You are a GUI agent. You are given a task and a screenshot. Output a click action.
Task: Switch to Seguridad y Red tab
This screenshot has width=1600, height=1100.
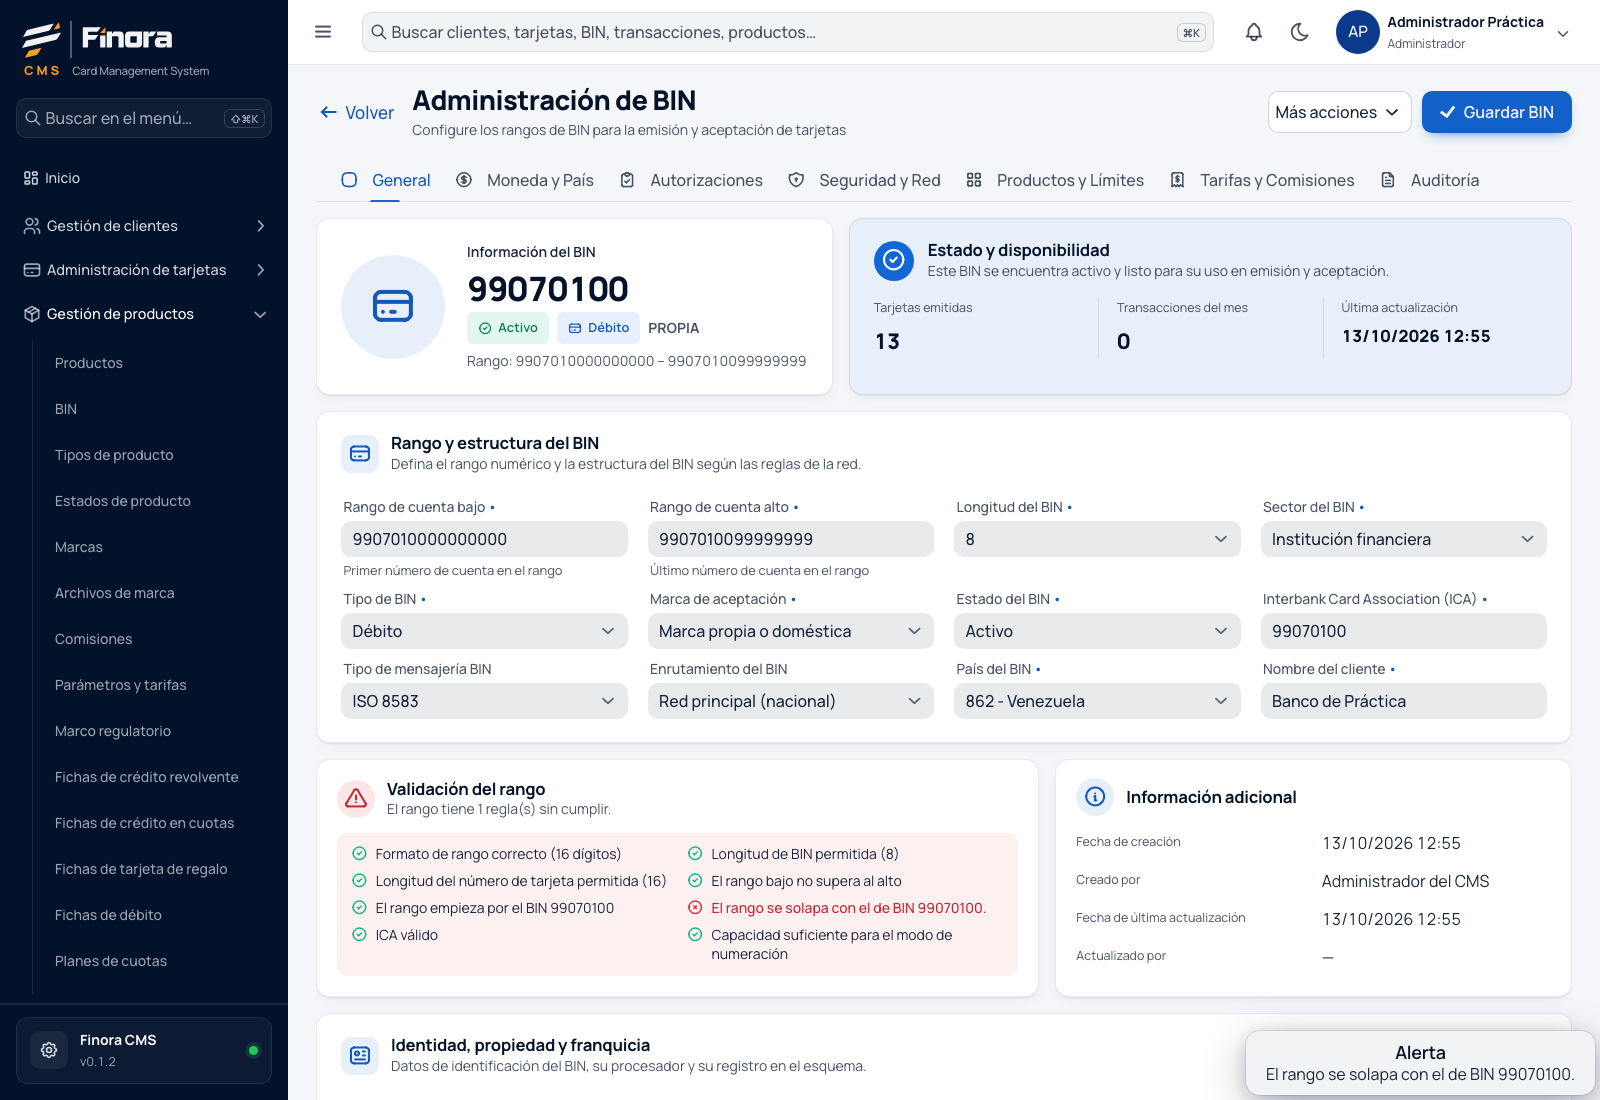click(x=865, y=180)
